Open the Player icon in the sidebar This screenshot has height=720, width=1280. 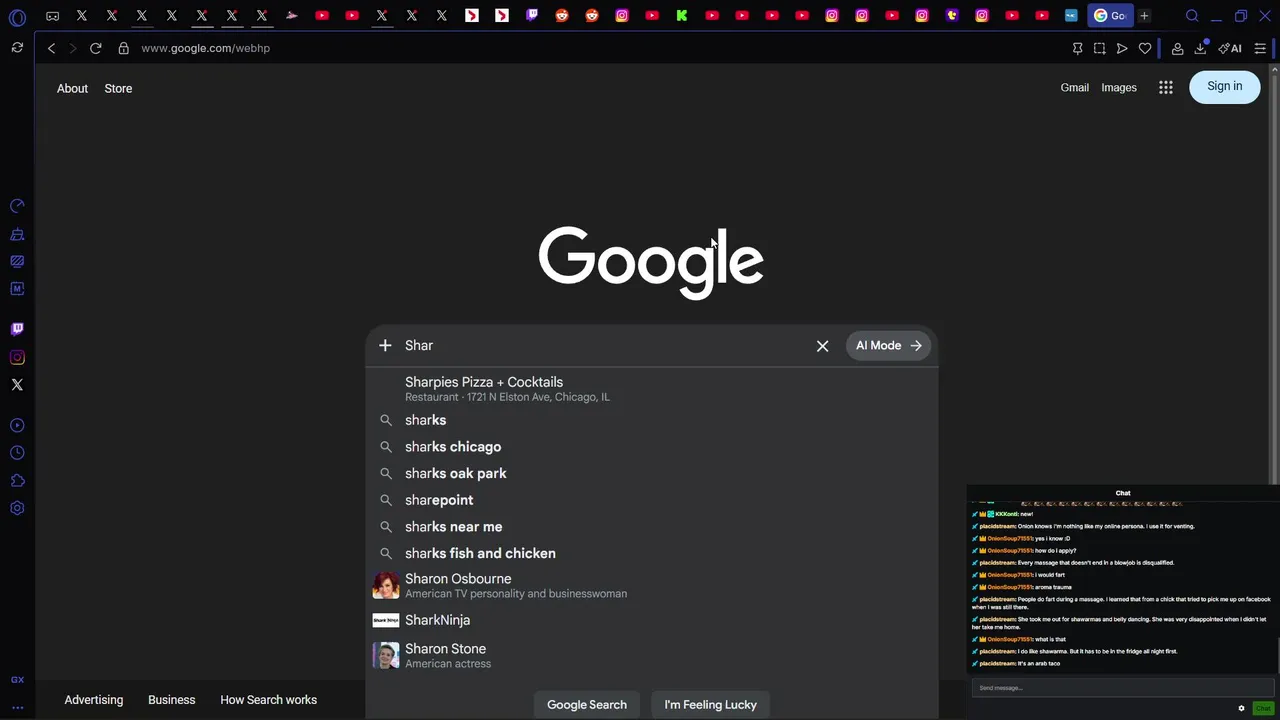coord(17,426)
